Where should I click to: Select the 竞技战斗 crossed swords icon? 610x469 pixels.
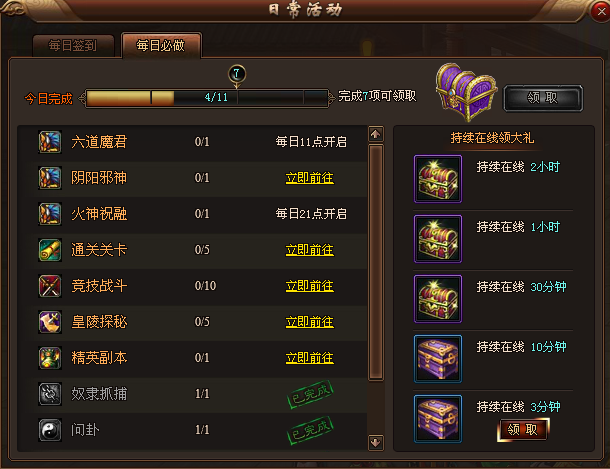click(x=50, y=286)
